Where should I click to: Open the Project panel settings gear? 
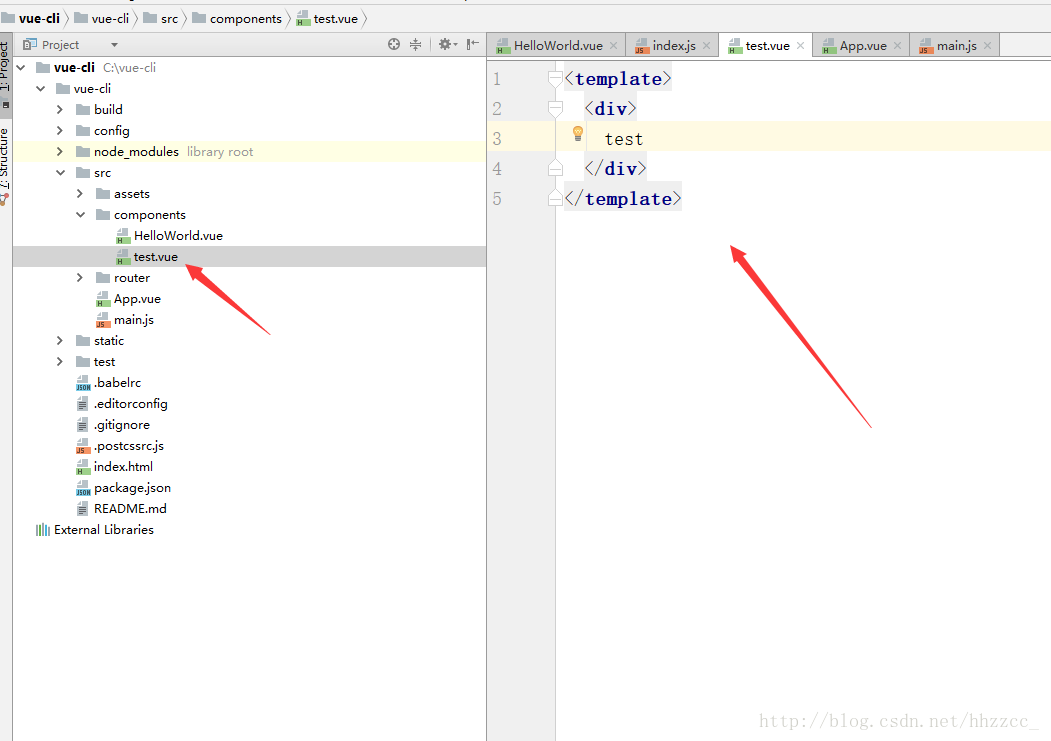pyautogui.click(x=447, y=44)
